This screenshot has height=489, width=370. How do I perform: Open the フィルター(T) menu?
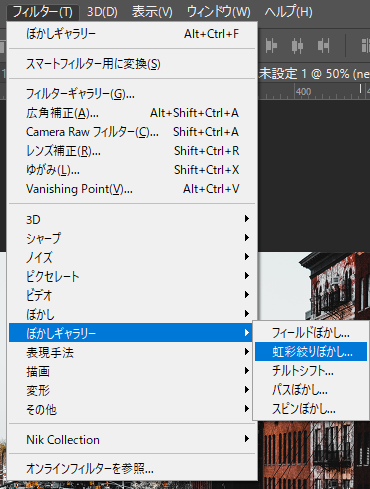coord(42,12)
